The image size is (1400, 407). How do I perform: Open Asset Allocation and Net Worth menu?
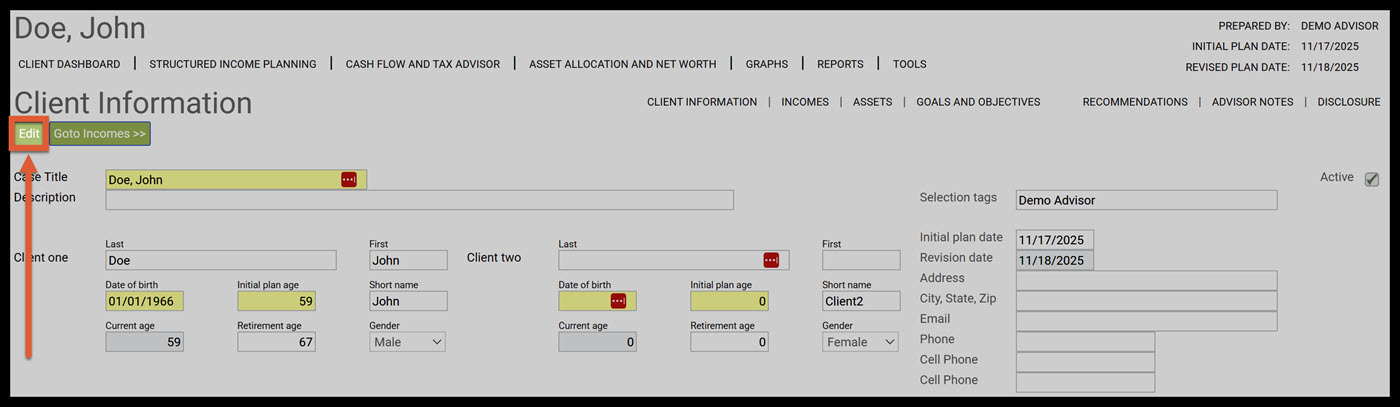(x=623, y=64)
